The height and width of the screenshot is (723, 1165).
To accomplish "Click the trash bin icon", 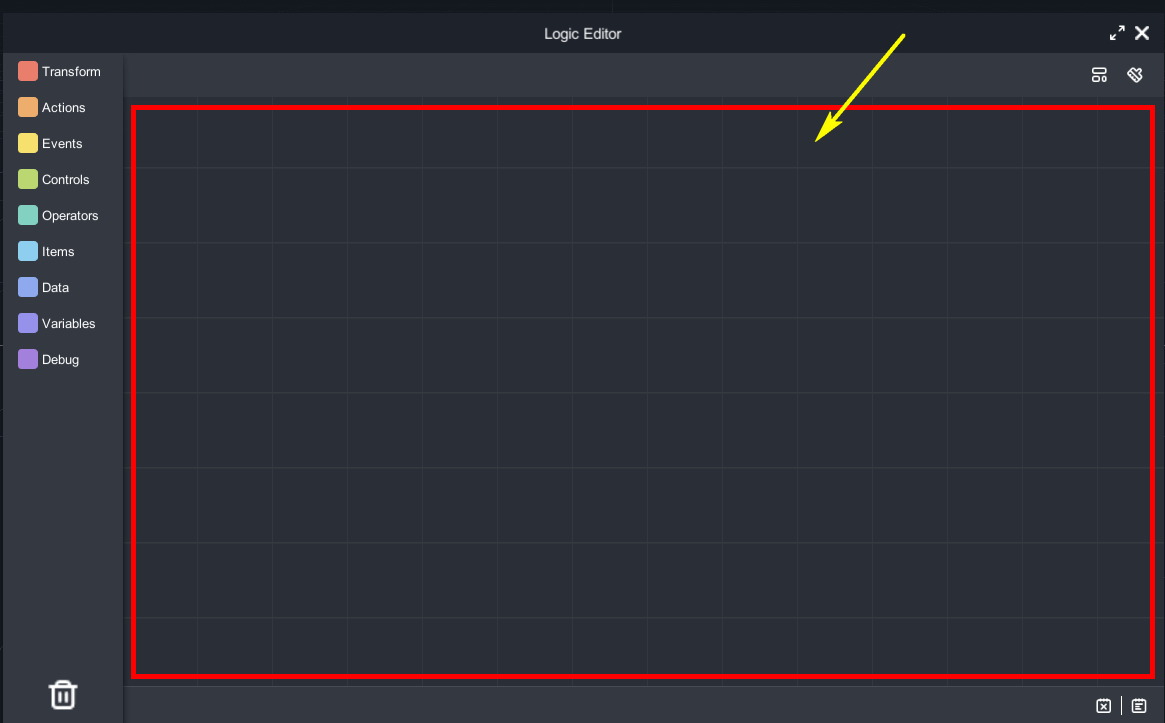I will point(63,694).
